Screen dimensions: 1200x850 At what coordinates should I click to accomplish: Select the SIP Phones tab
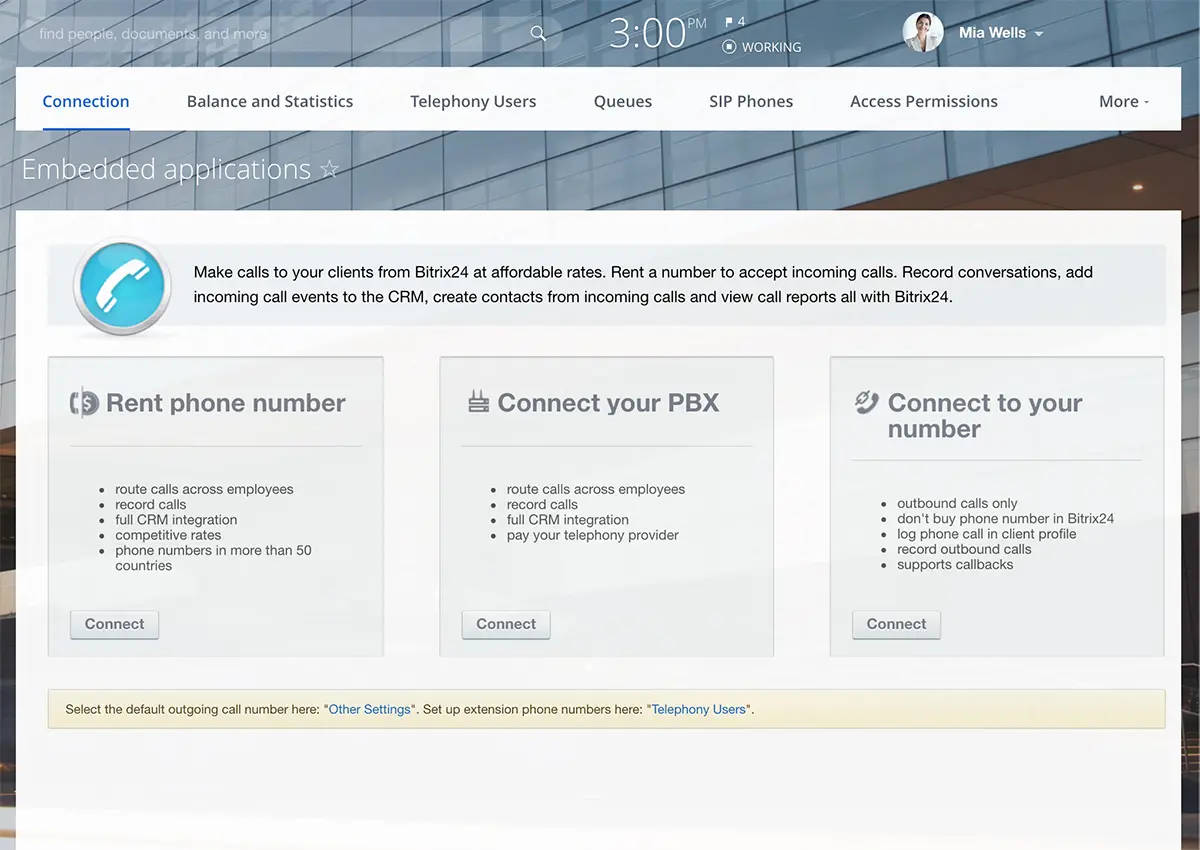(x=751, y=101)
